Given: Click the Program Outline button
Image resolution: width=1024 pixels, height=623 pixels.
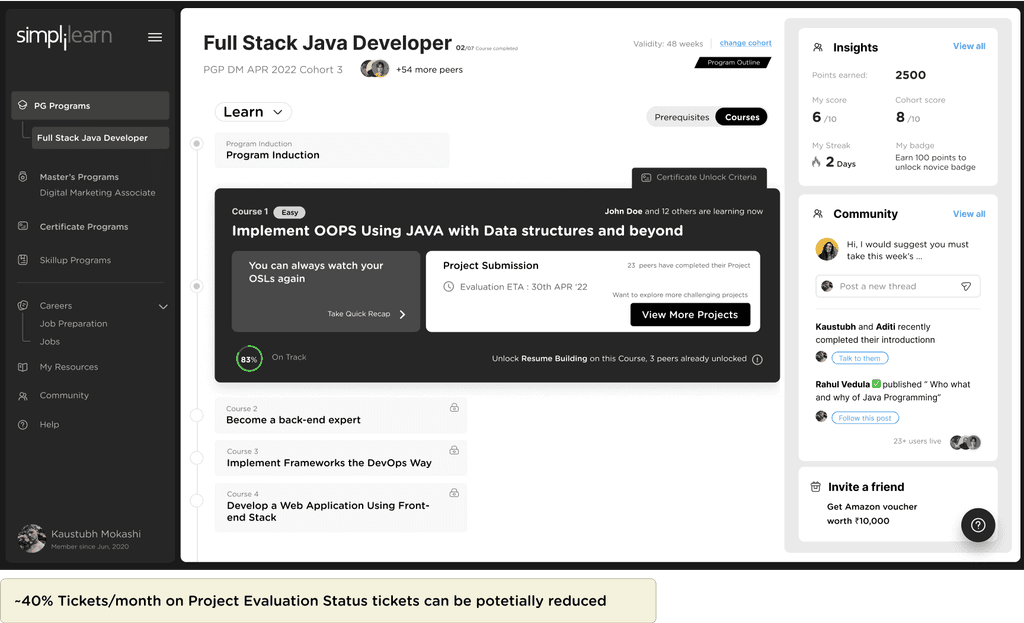Looking at the screenshot, I should pyautogui.click(x=733, y=63).
